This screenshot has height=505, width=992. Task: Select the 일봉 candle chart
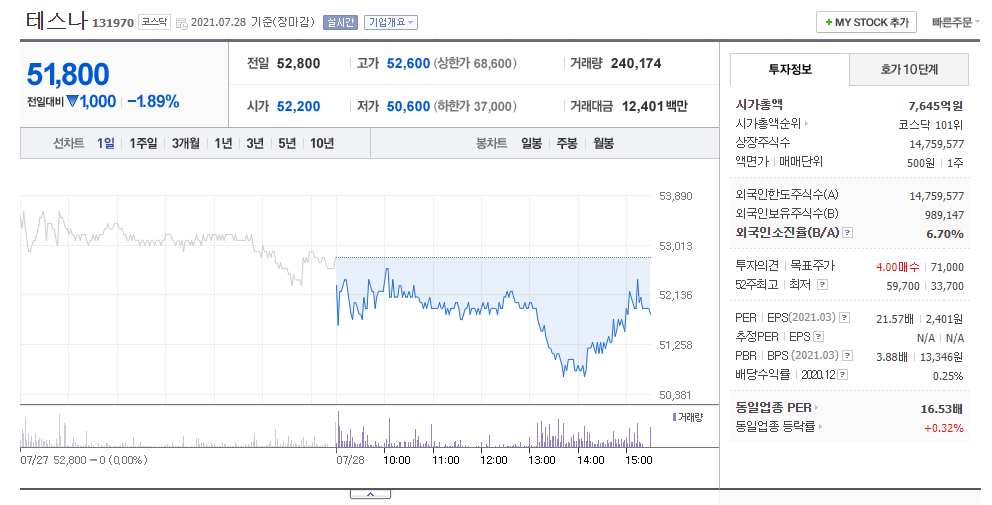click(x=531, y=144)
